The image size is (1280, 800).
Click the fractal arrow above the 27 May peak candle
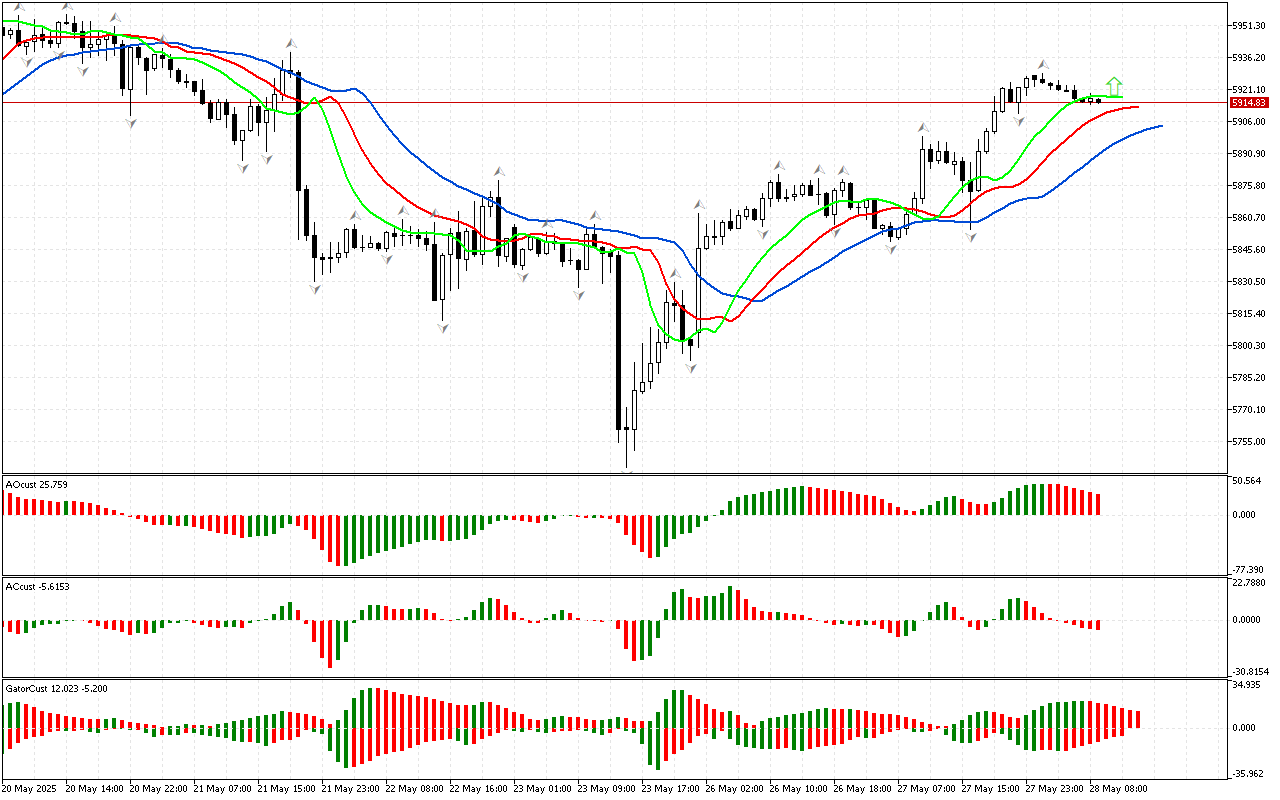pyautogui.click(x=1042, y=63)
